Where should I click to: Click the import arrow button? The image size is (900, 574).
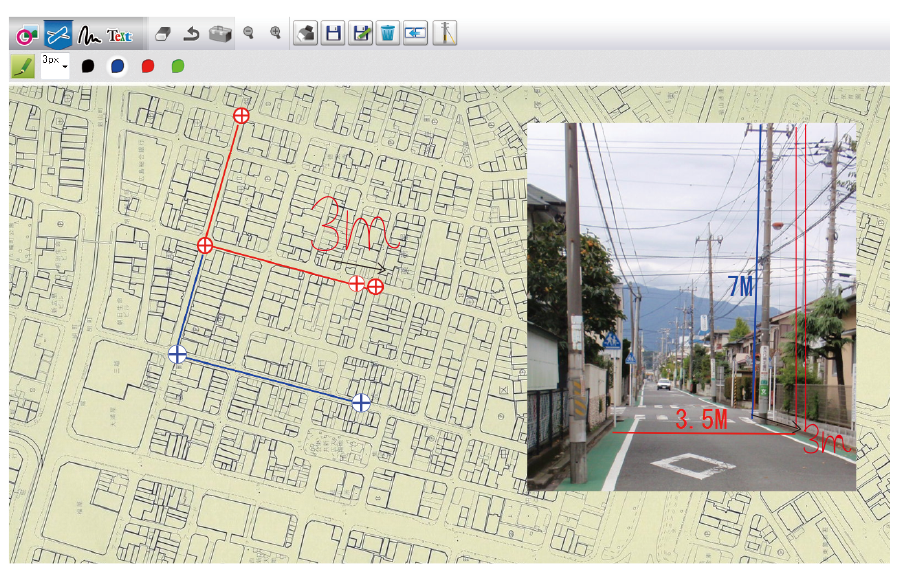416,33
